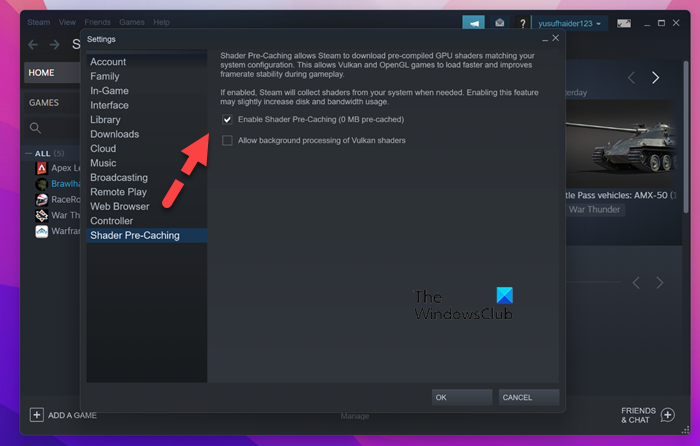Click the War Thunder tag under the banner
The image size is (700, 446).
click(x=595, y=209)
